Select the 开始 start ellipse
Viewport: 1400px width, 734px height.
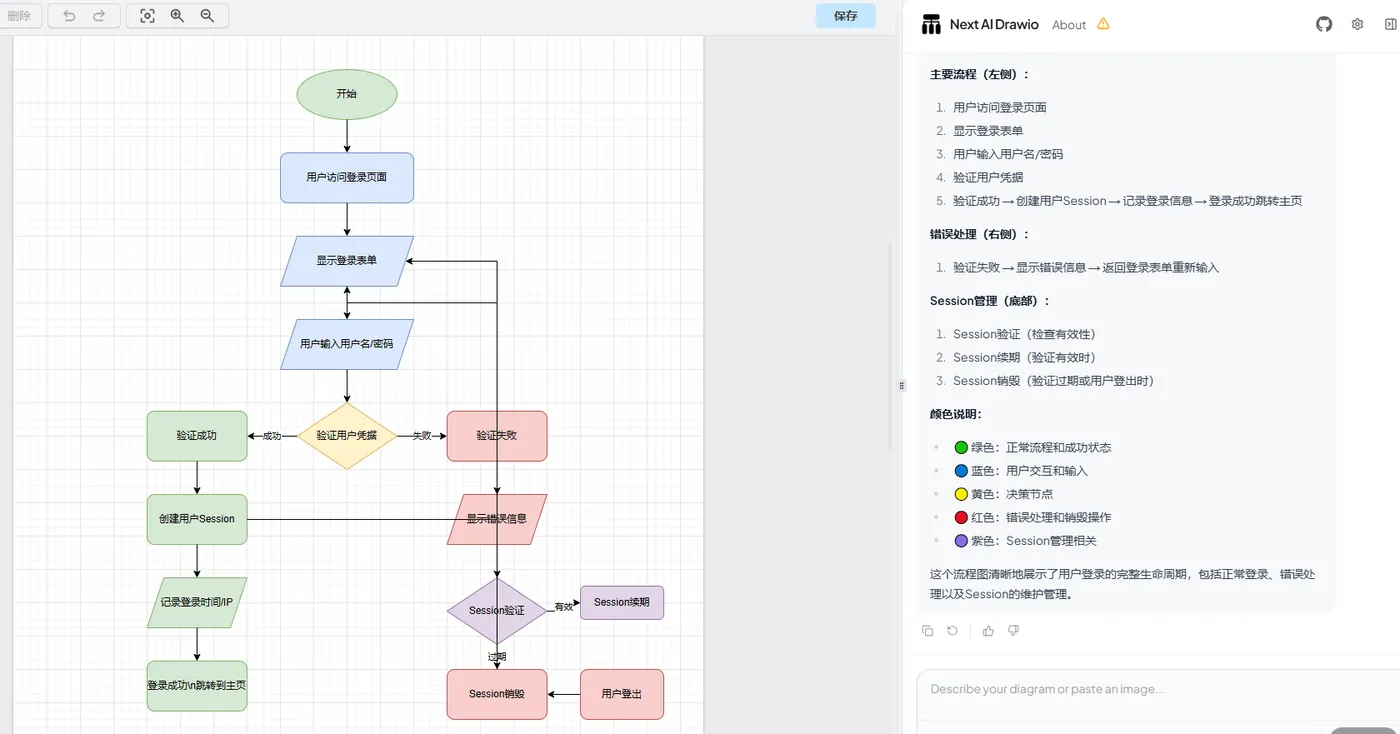[x=347, y=94]
